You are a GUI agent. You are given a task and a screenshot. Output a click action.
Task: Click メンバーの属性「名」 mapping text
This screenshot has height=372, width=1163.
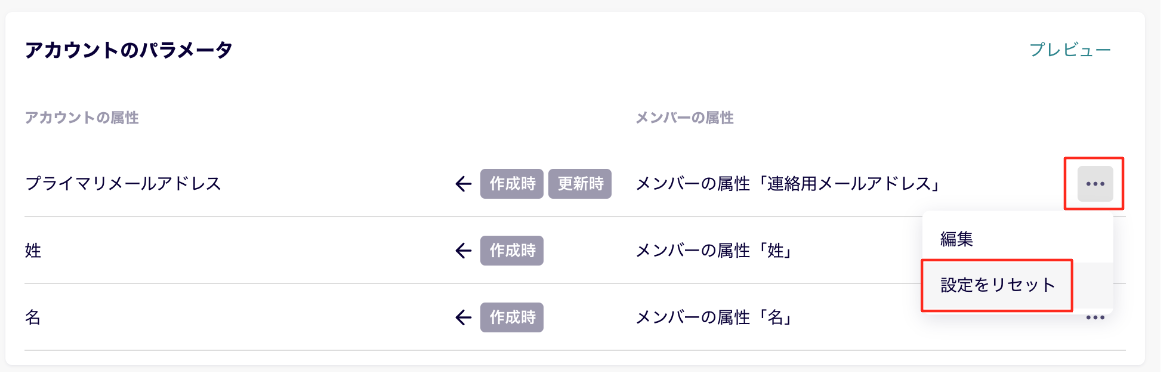pyautogui.click(x=716, y=318)
